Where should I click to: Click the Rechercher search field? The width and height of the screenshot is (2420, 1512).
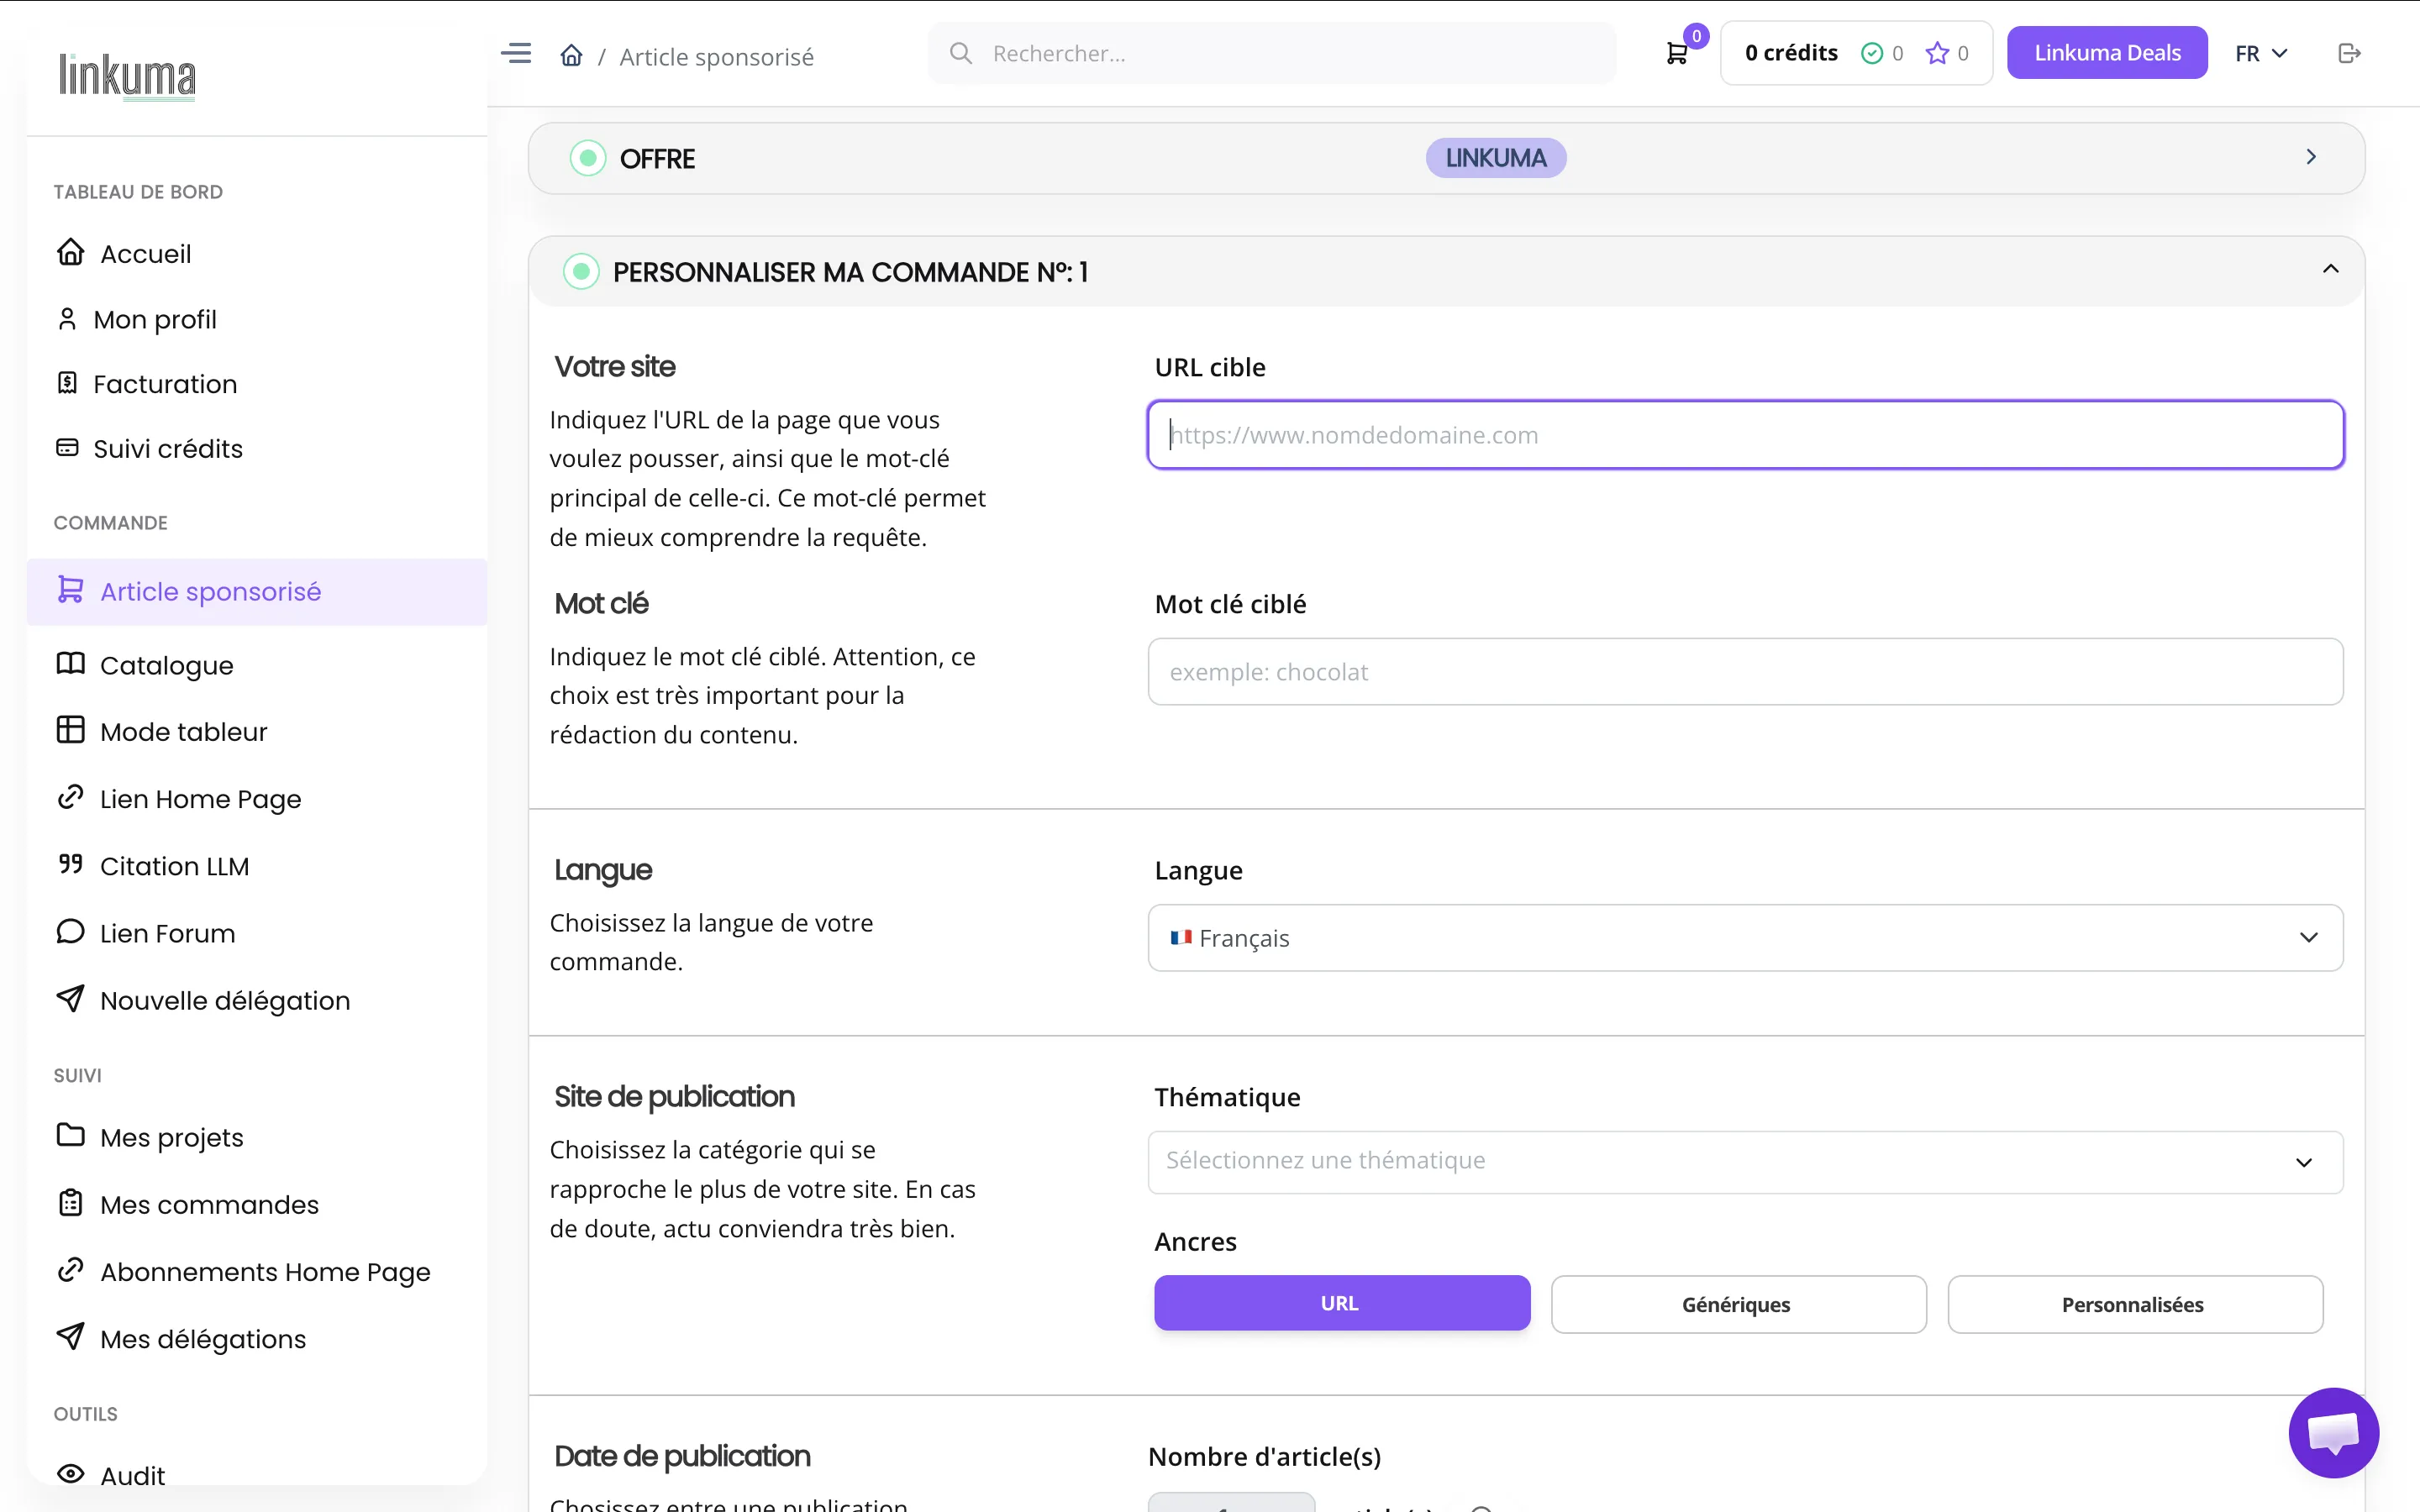click(1271, 53)
